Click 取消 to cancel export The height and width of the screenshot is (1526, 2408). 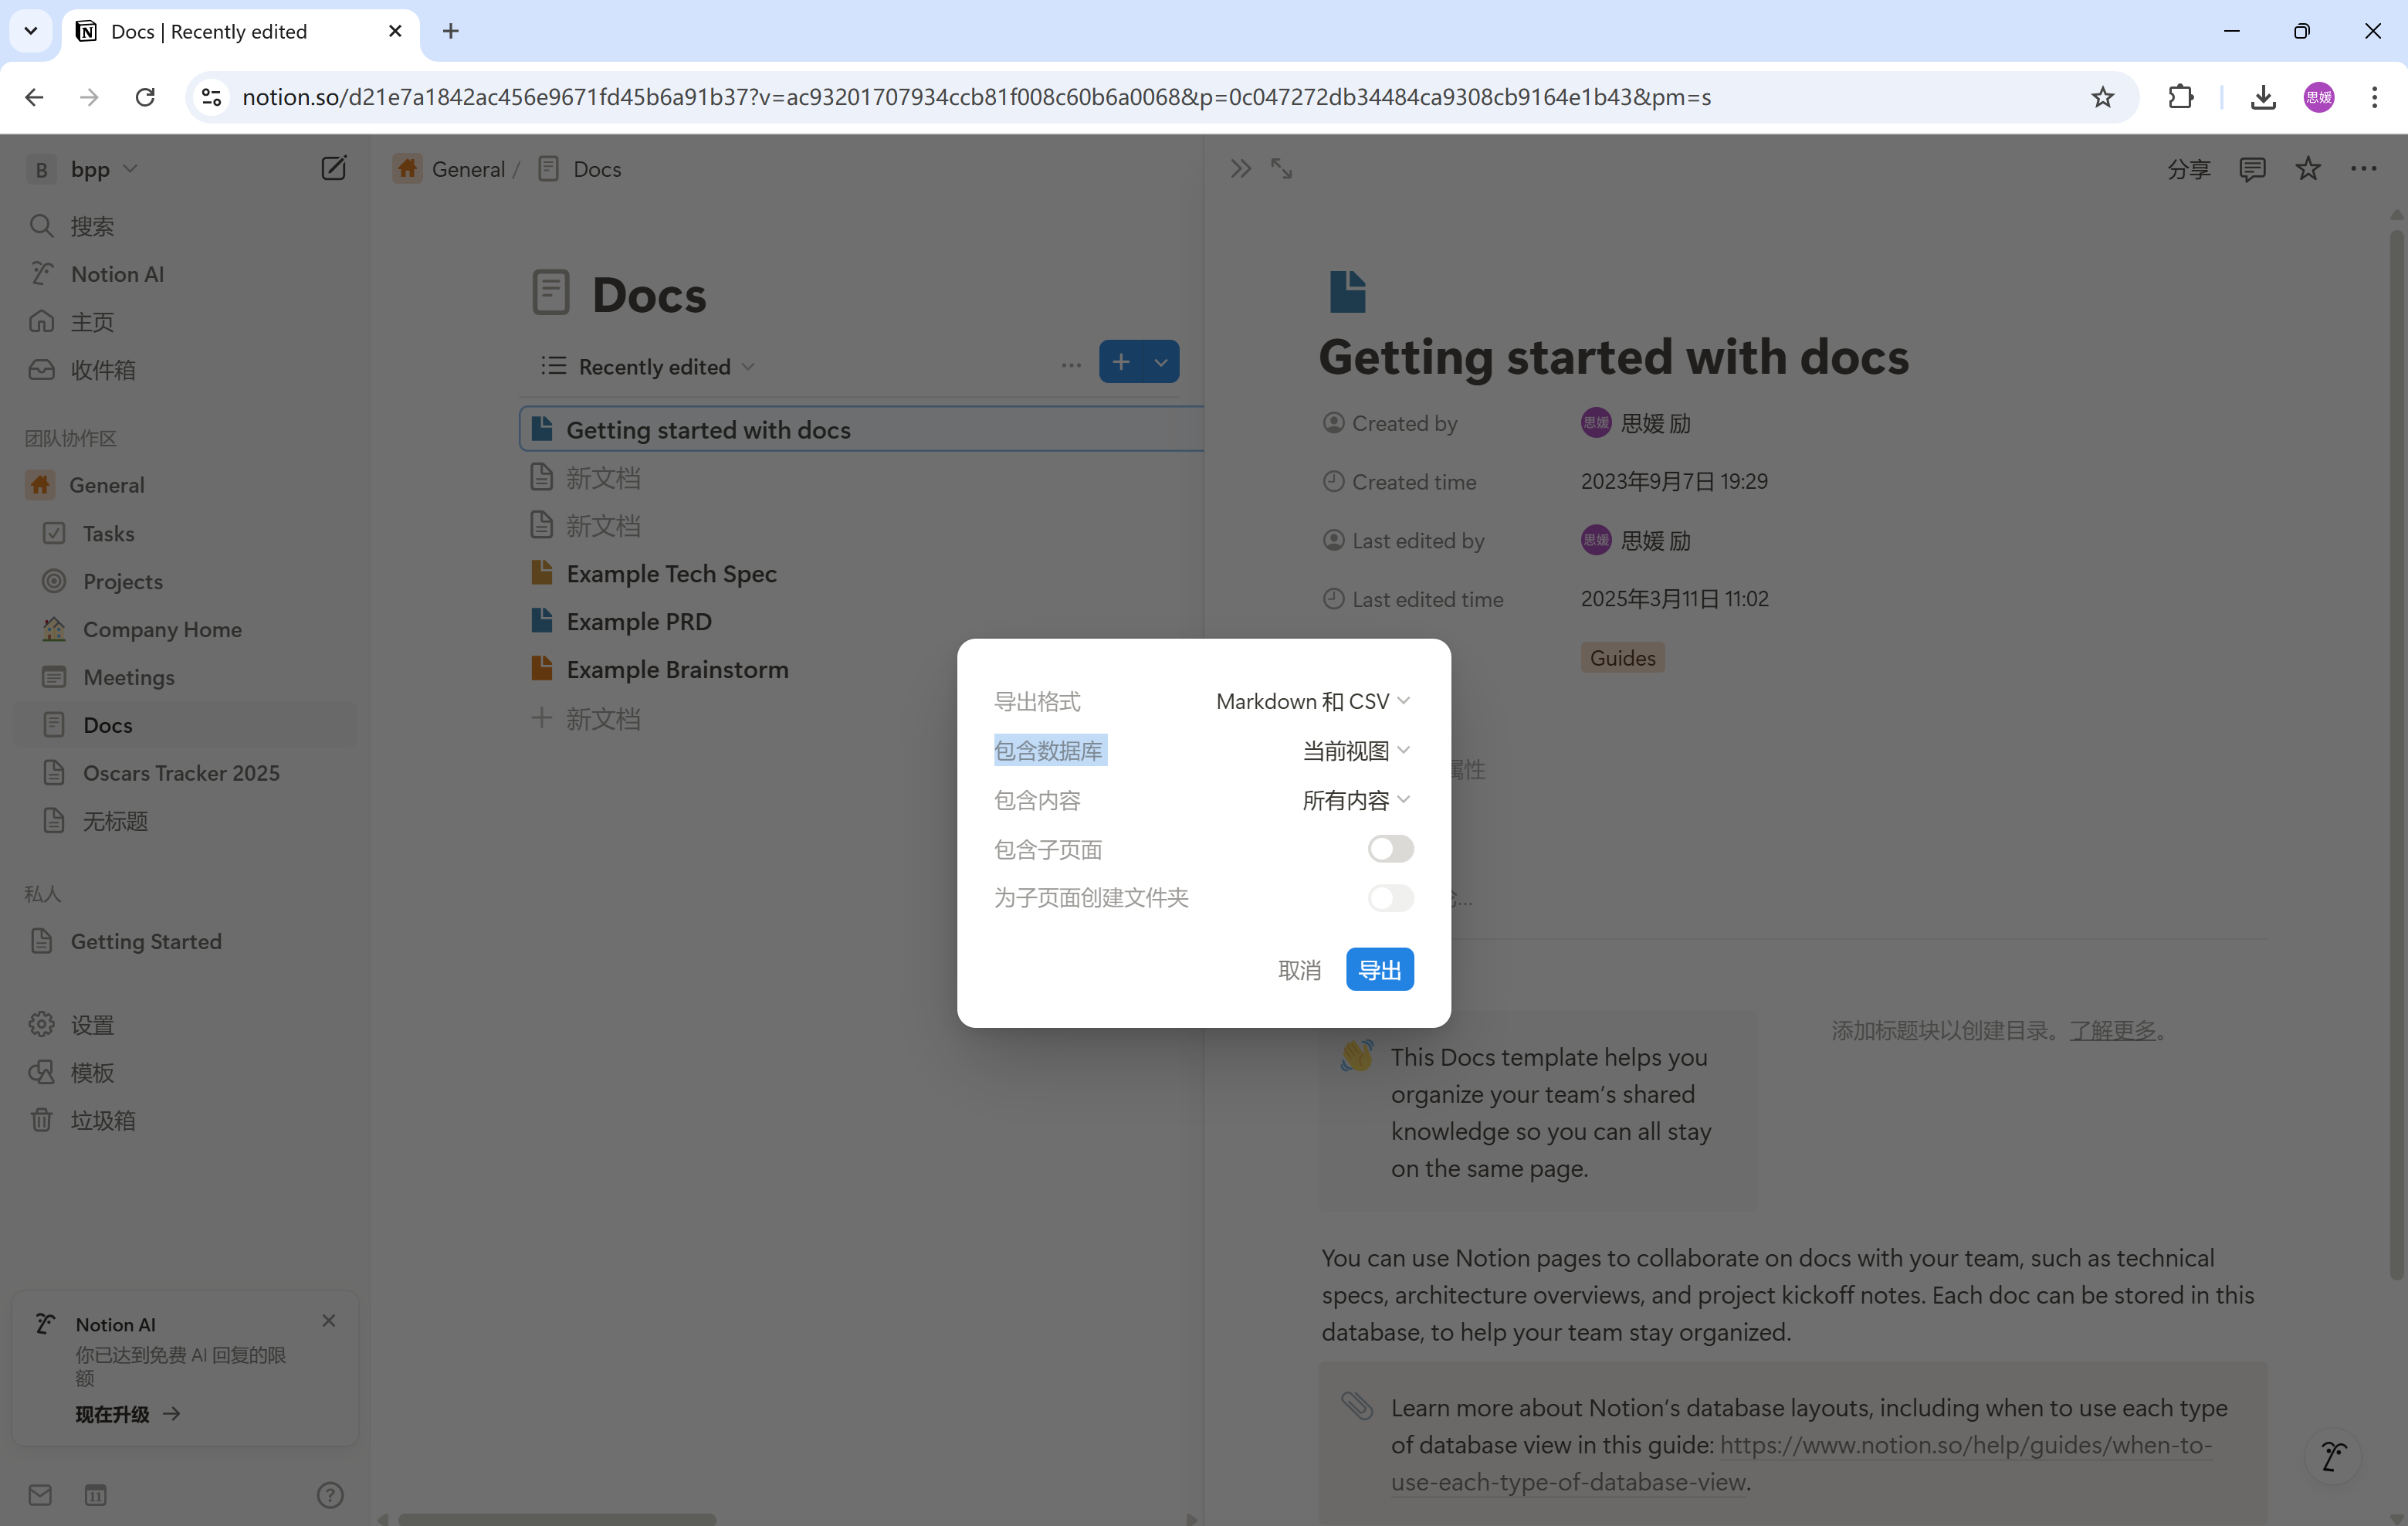click(x=1299, y=969)
